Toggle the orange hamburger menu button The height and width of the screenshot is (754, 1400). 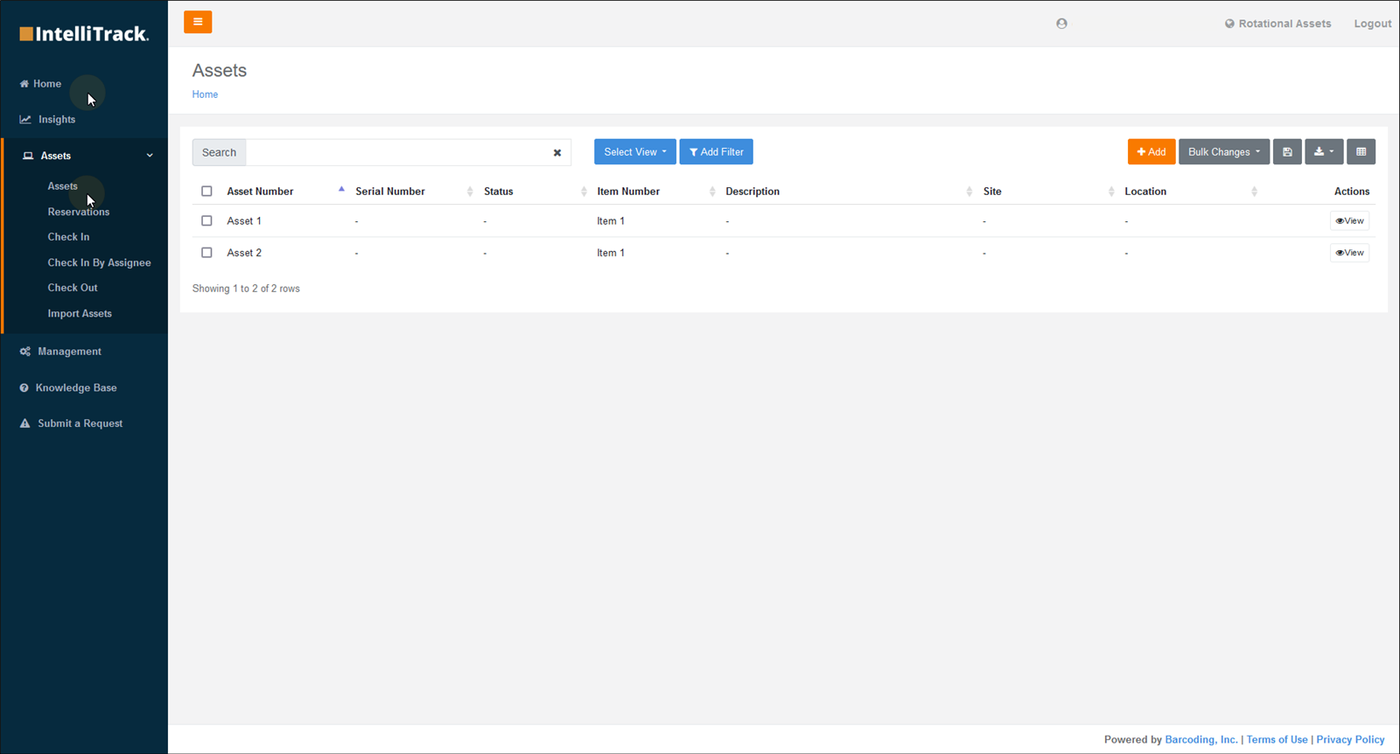click(198, 22)
